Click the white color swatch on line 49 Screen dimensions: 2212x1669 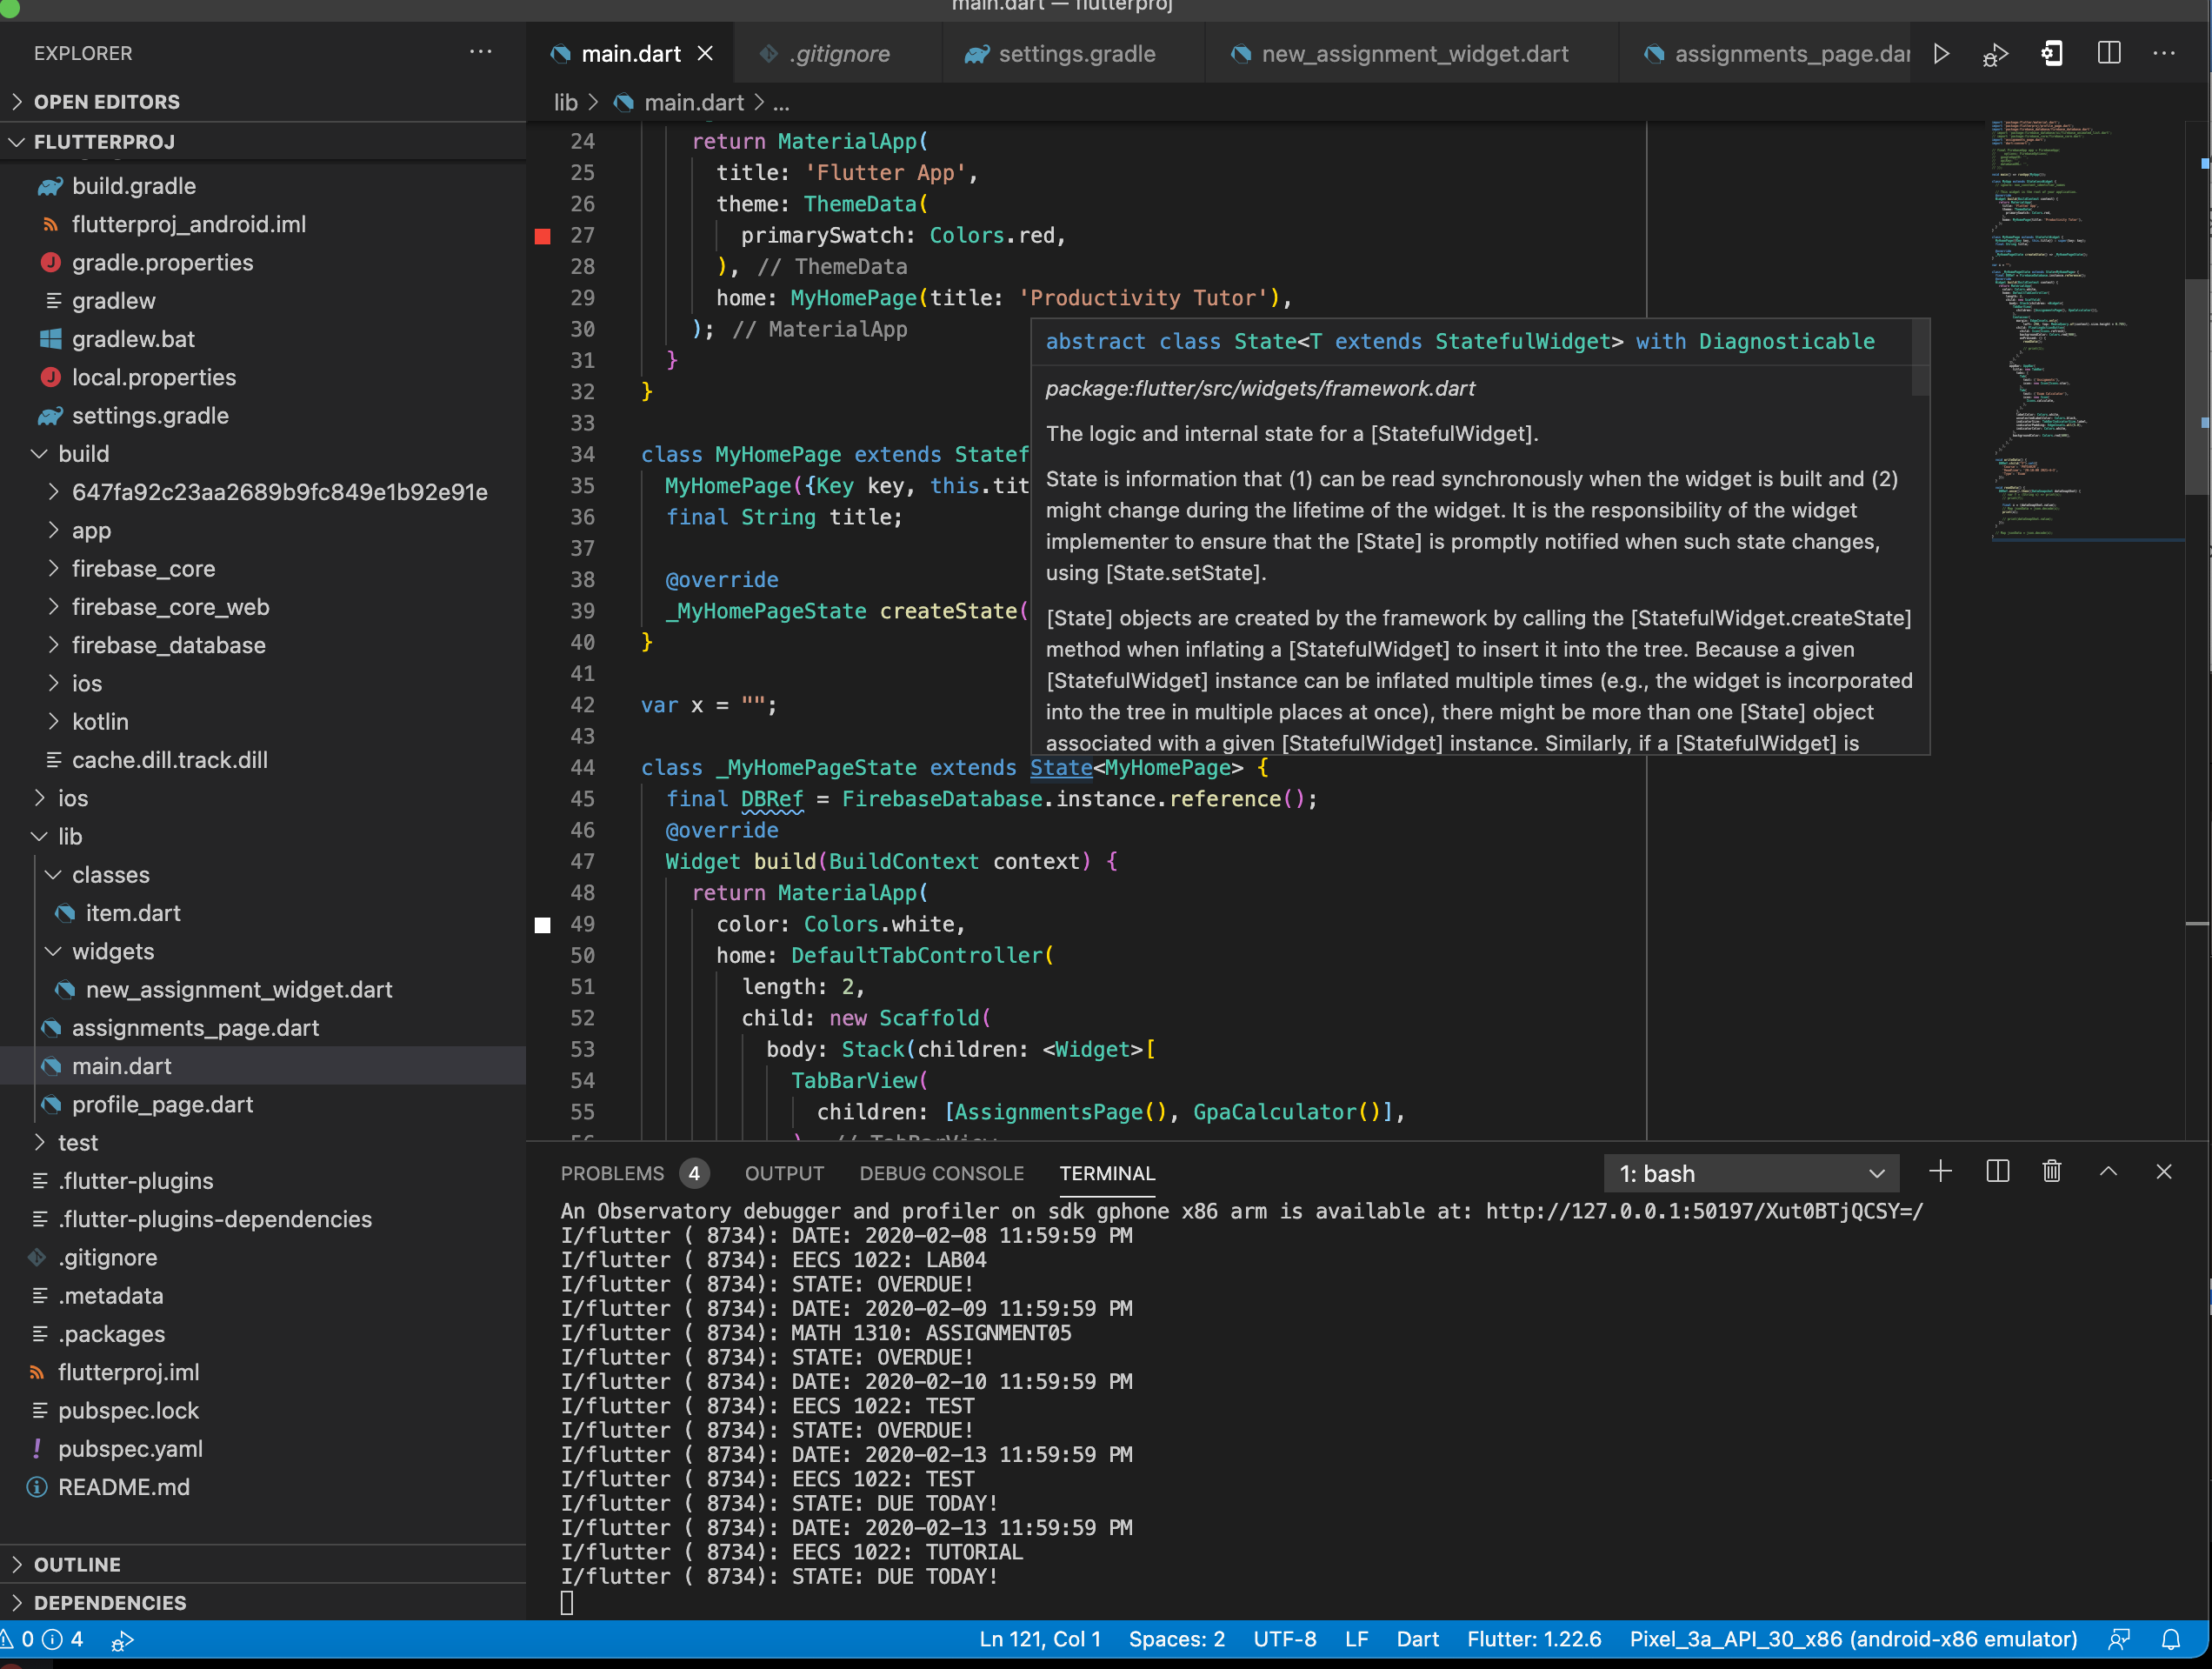click(543, 925)
